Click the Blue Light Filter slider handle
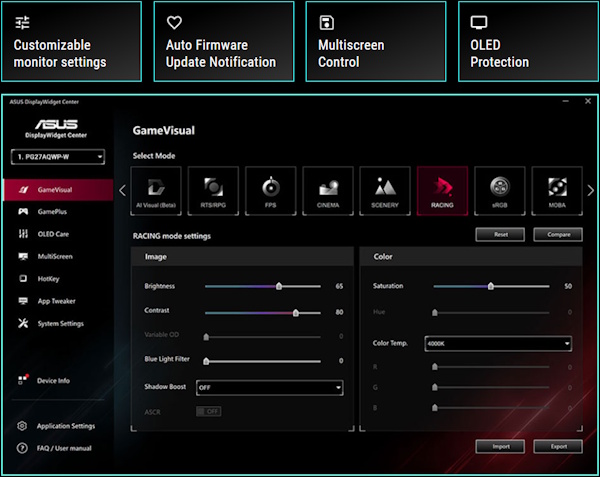Viewport: 600px width, 477px height. [x=206, y=361]
